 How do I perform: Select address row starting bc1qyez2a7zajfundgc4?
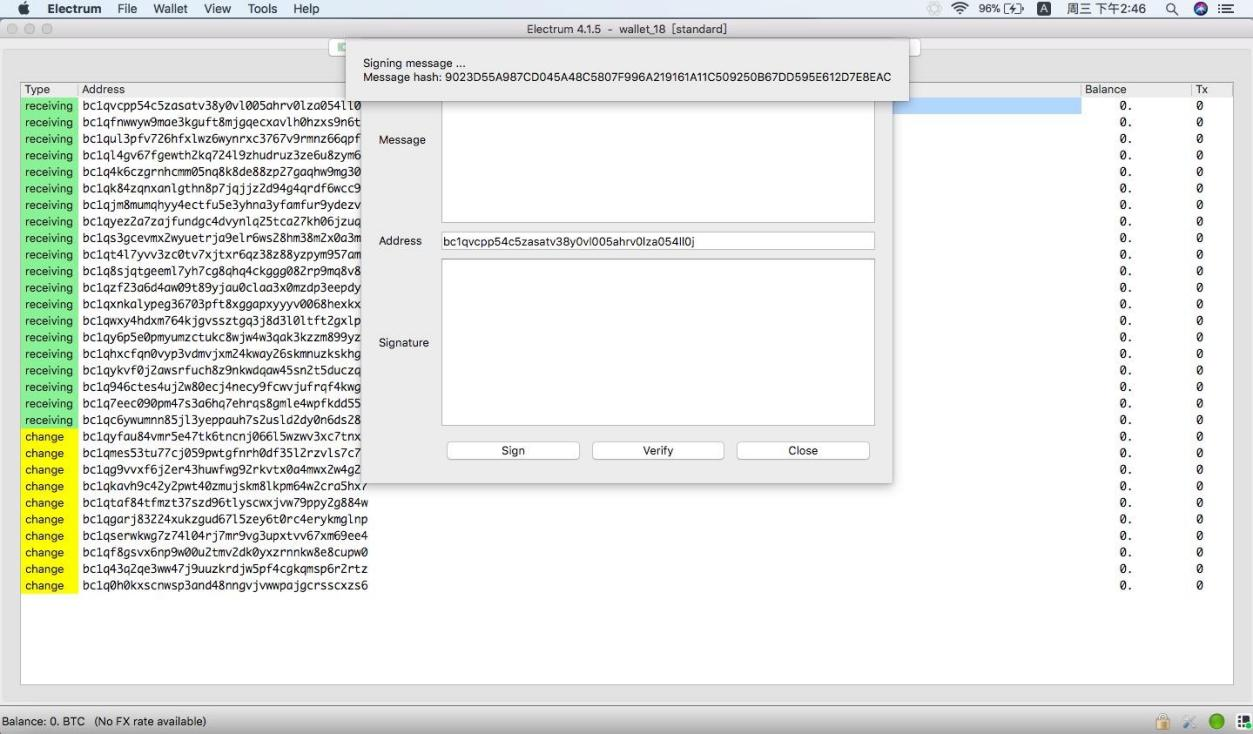(221, 221)
